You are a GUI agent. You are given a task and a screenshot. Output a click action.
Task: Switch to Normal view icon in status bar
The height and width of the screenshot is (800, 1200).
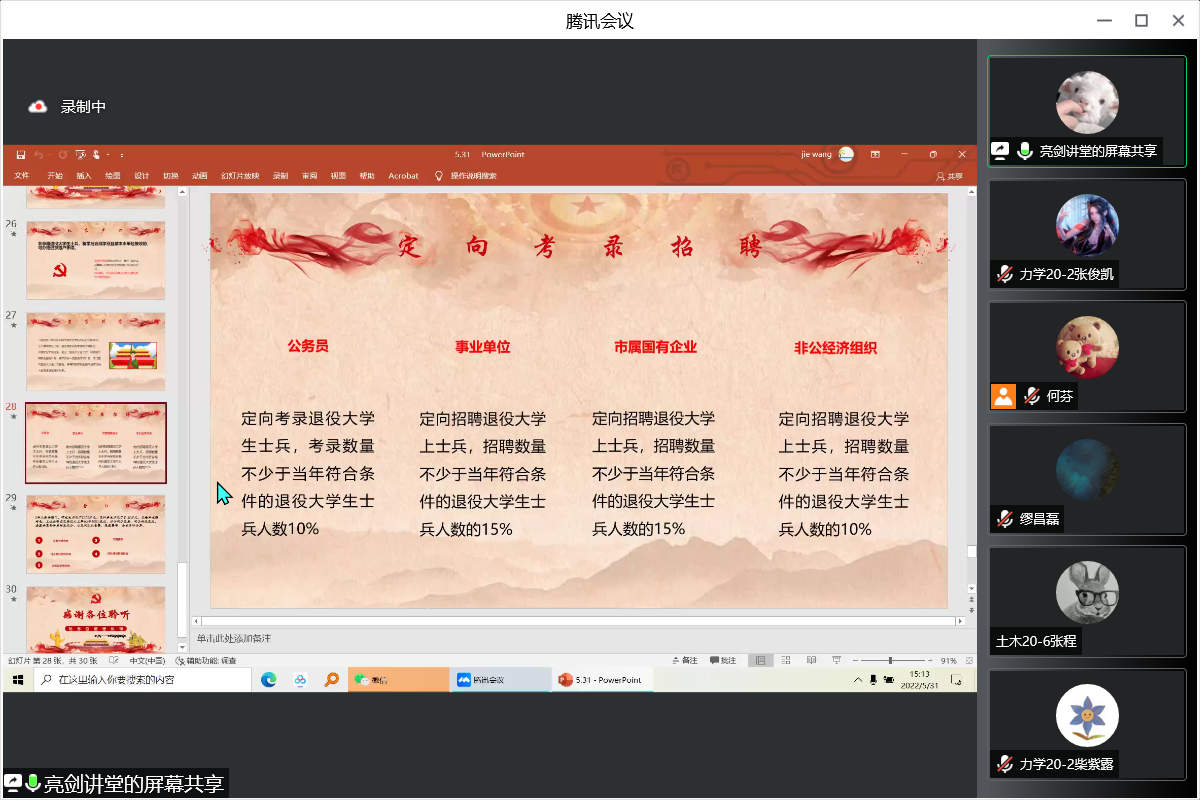tap(761, 661)
